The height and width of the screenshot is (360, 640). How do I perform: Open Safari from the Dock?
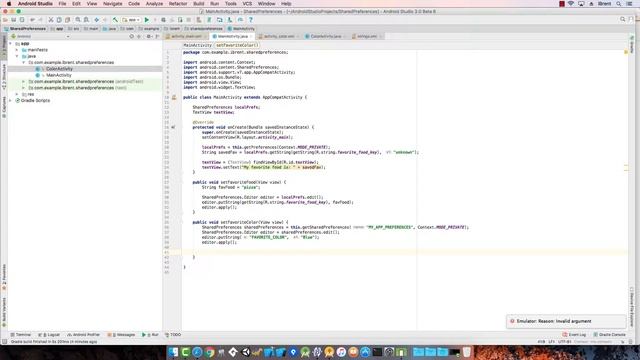pyautogui.click(x=197, y=352)
